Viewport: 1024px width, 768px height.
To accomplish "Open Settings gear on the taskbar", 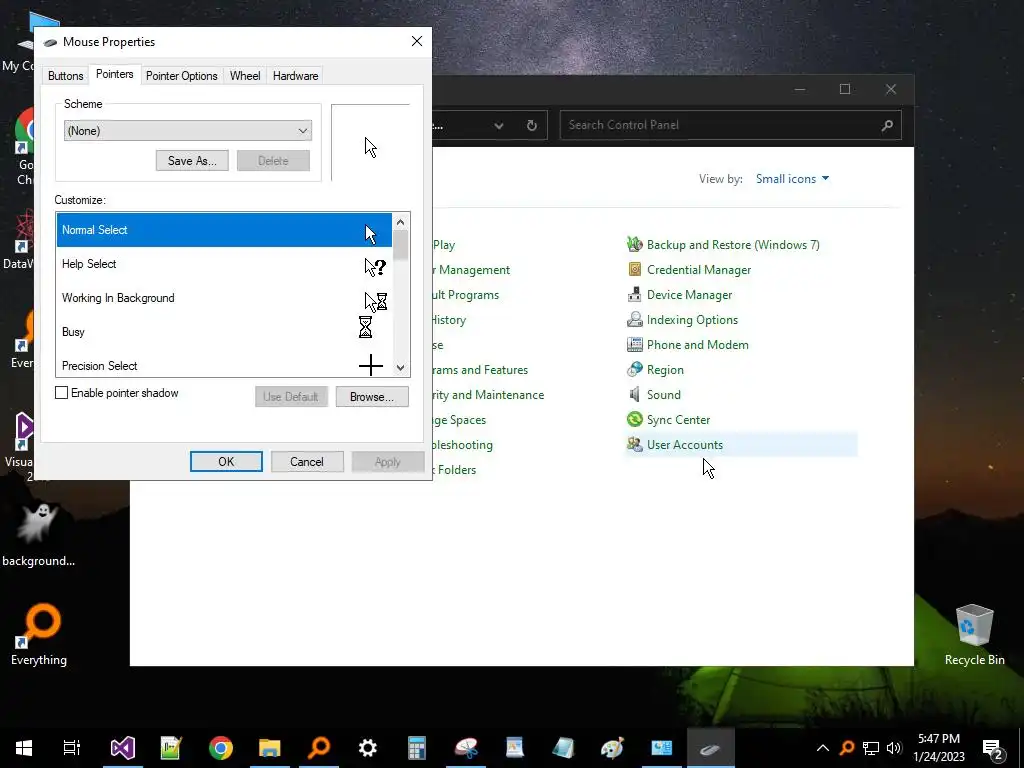I will click(x=368, y=748).
